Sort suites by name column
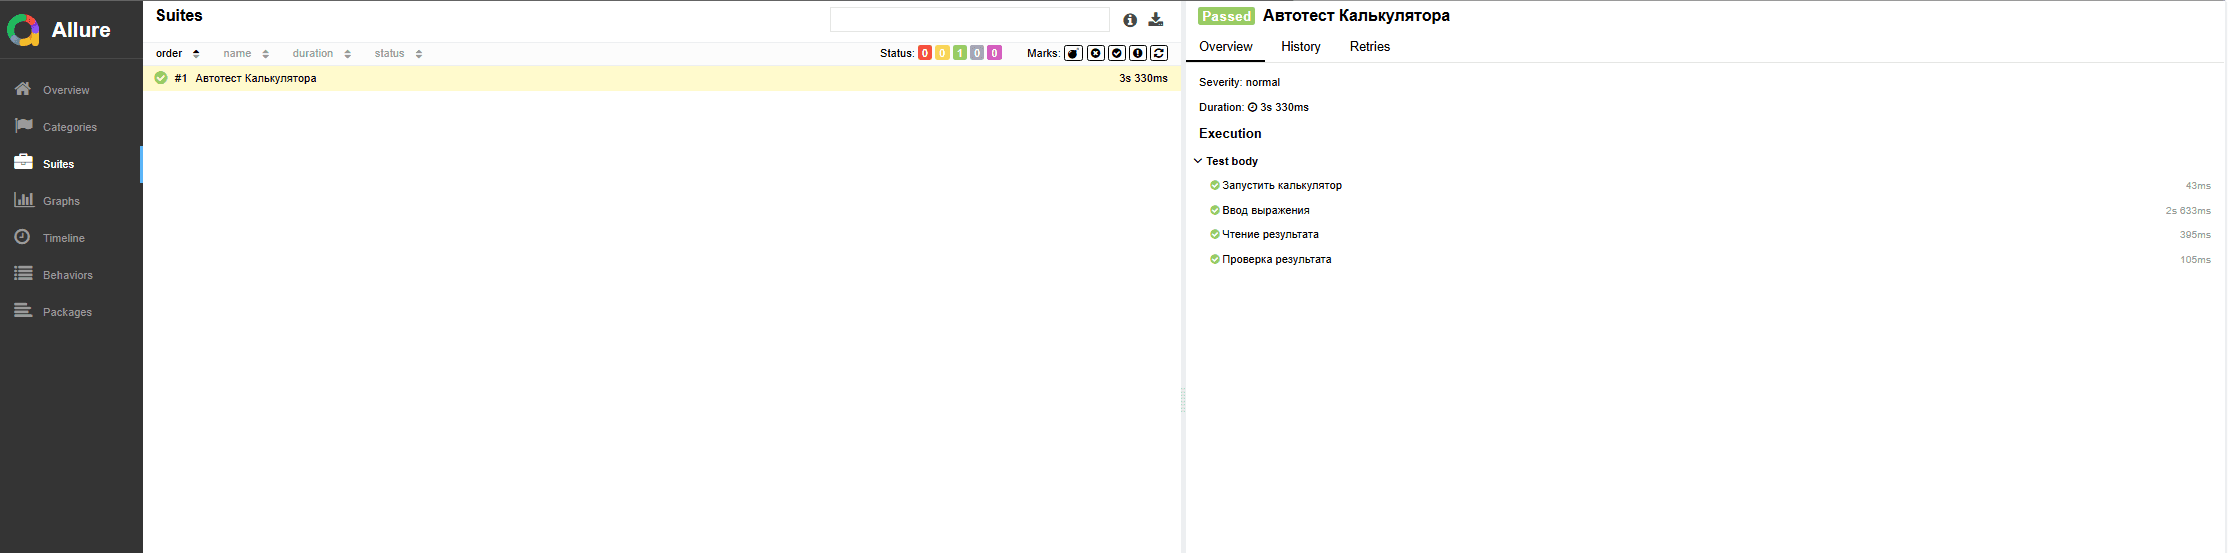This screenshot has height=553, width=2231. [245, 54]
